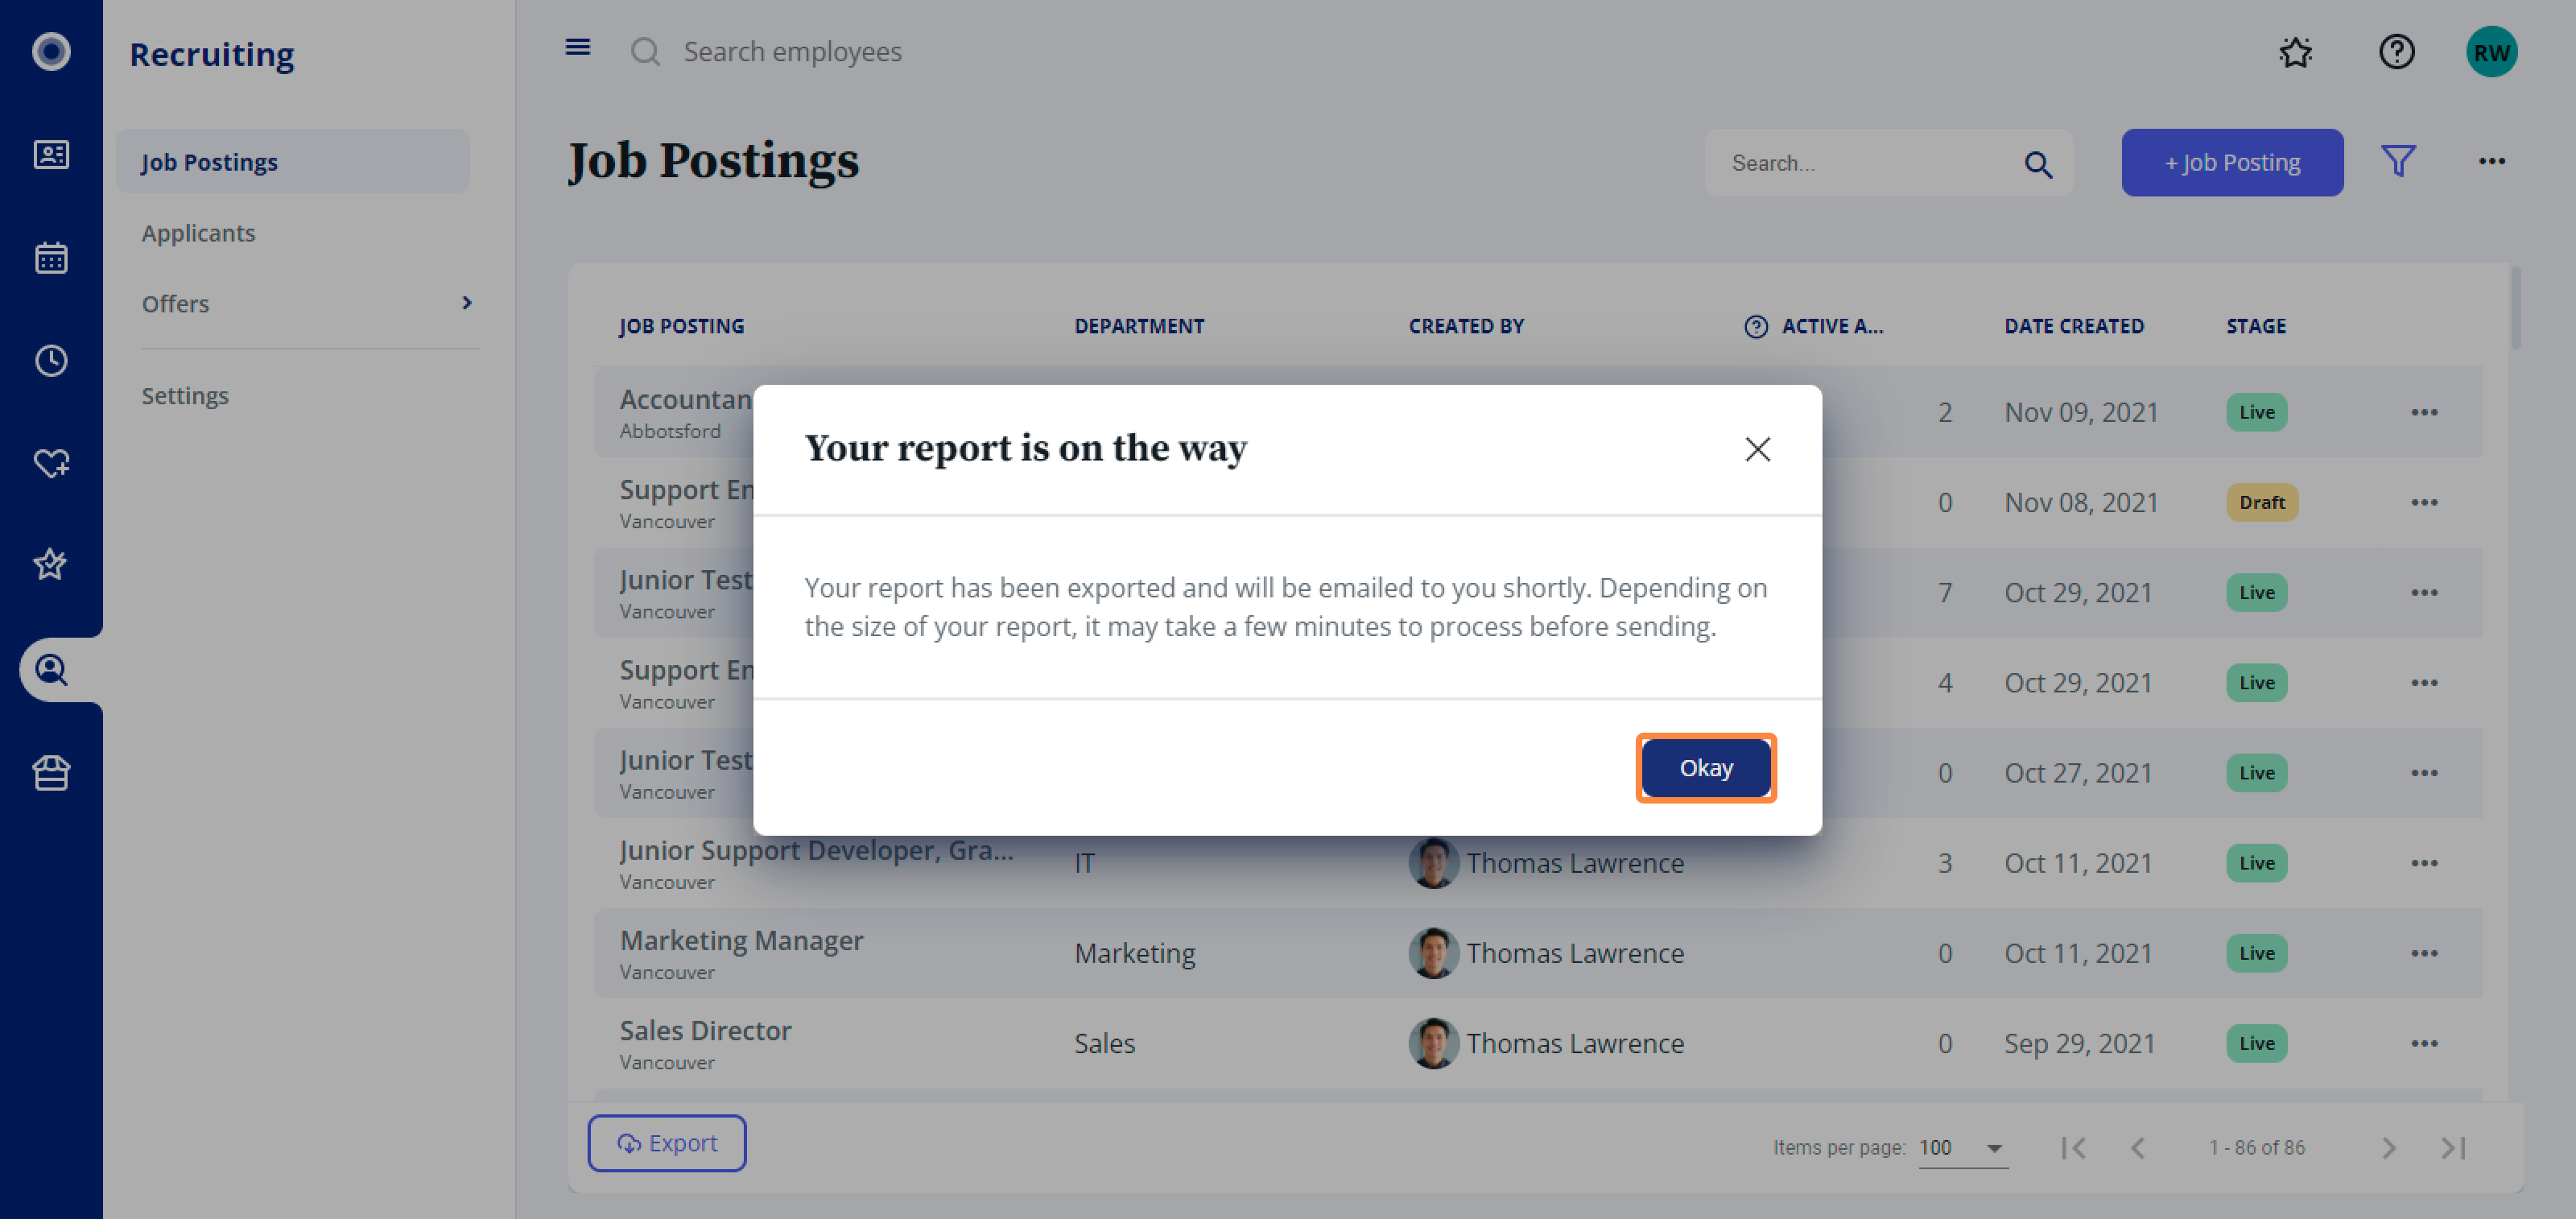2576x1219 pixels.
Task: Sort by Created By column header
Action: pyautogui.click(x=1466, y=327)
